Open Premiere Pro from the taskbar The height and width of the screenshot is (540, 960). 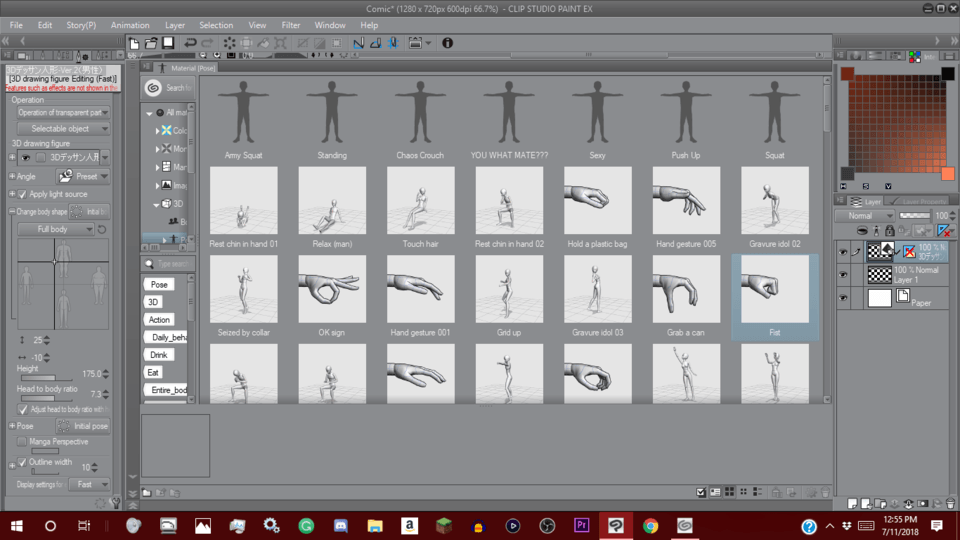click(581, 525)
